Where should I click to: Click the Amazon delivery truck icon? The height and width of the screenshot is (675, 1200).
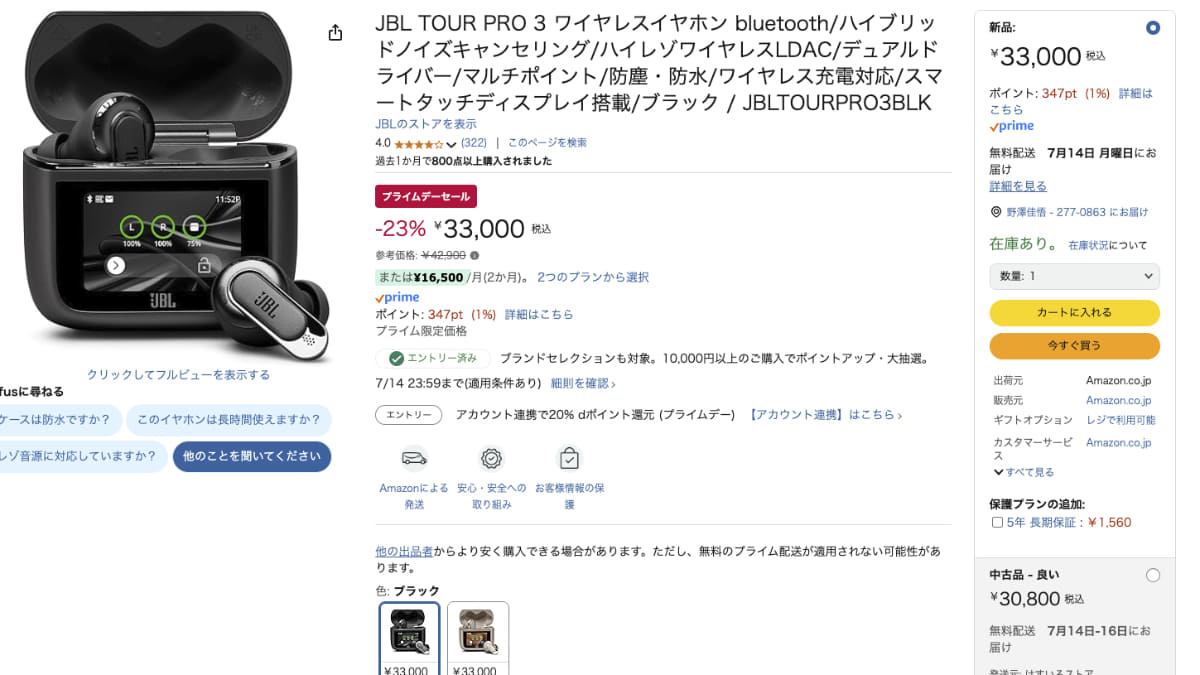pyautogui.click(x=414, y=458)
